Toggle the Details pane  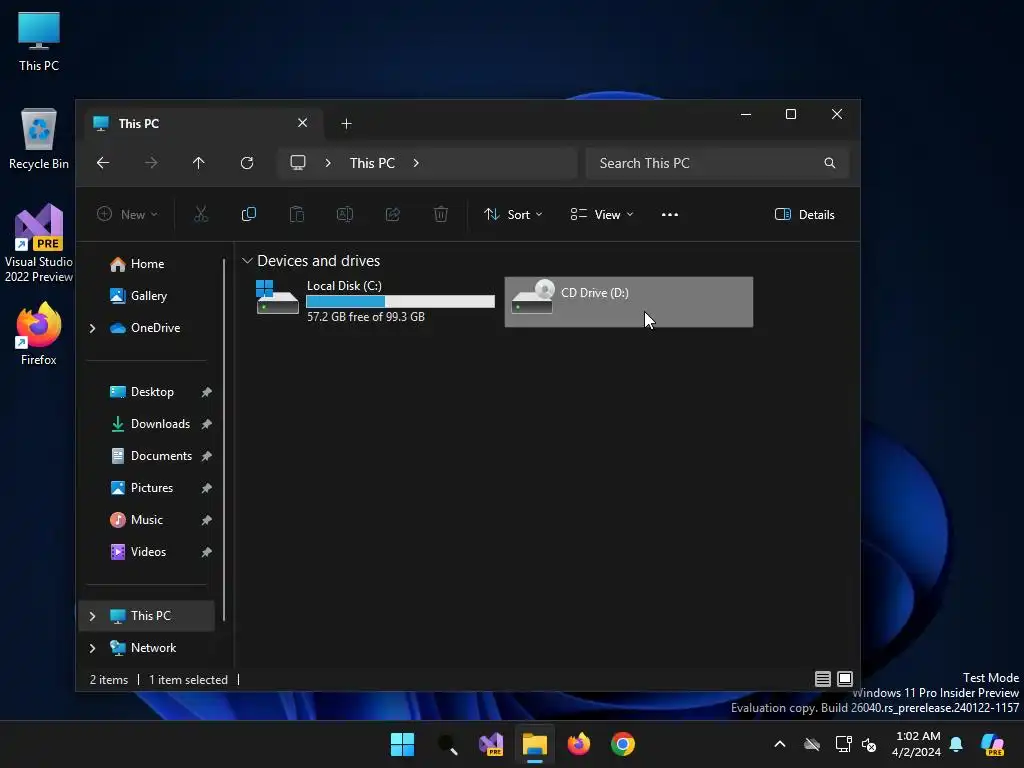(x=805, y=214)
